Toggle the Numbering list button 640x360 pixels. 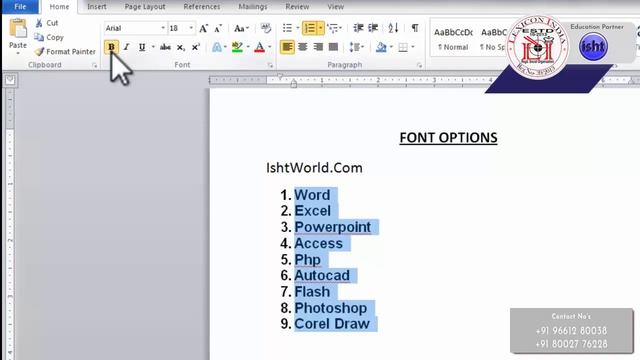[x=309, y=28]
